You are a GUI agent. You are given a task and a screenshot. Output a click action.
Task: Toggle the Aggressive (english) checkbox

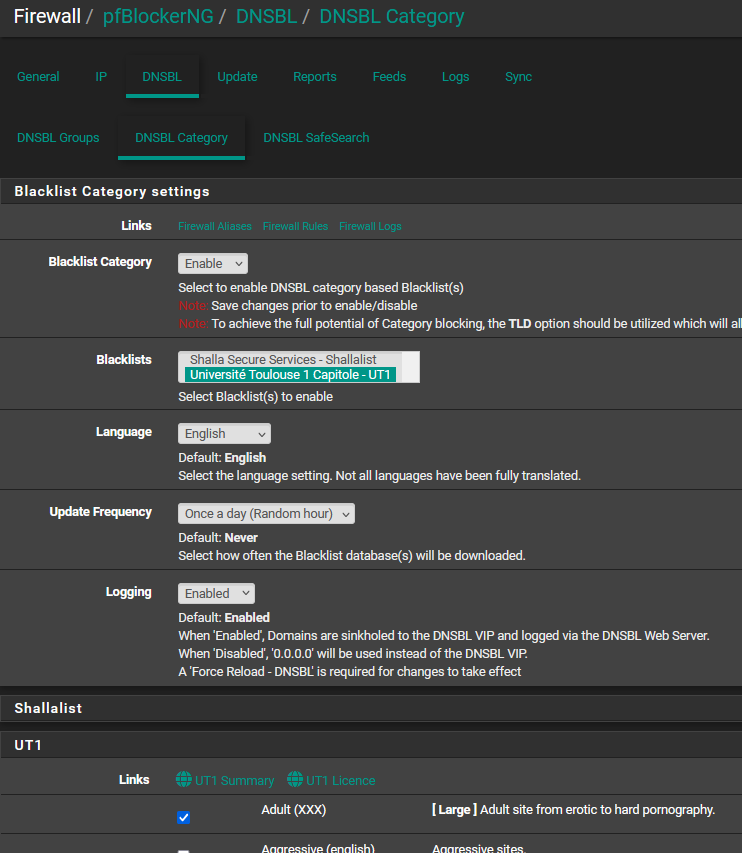click(183, 850)
